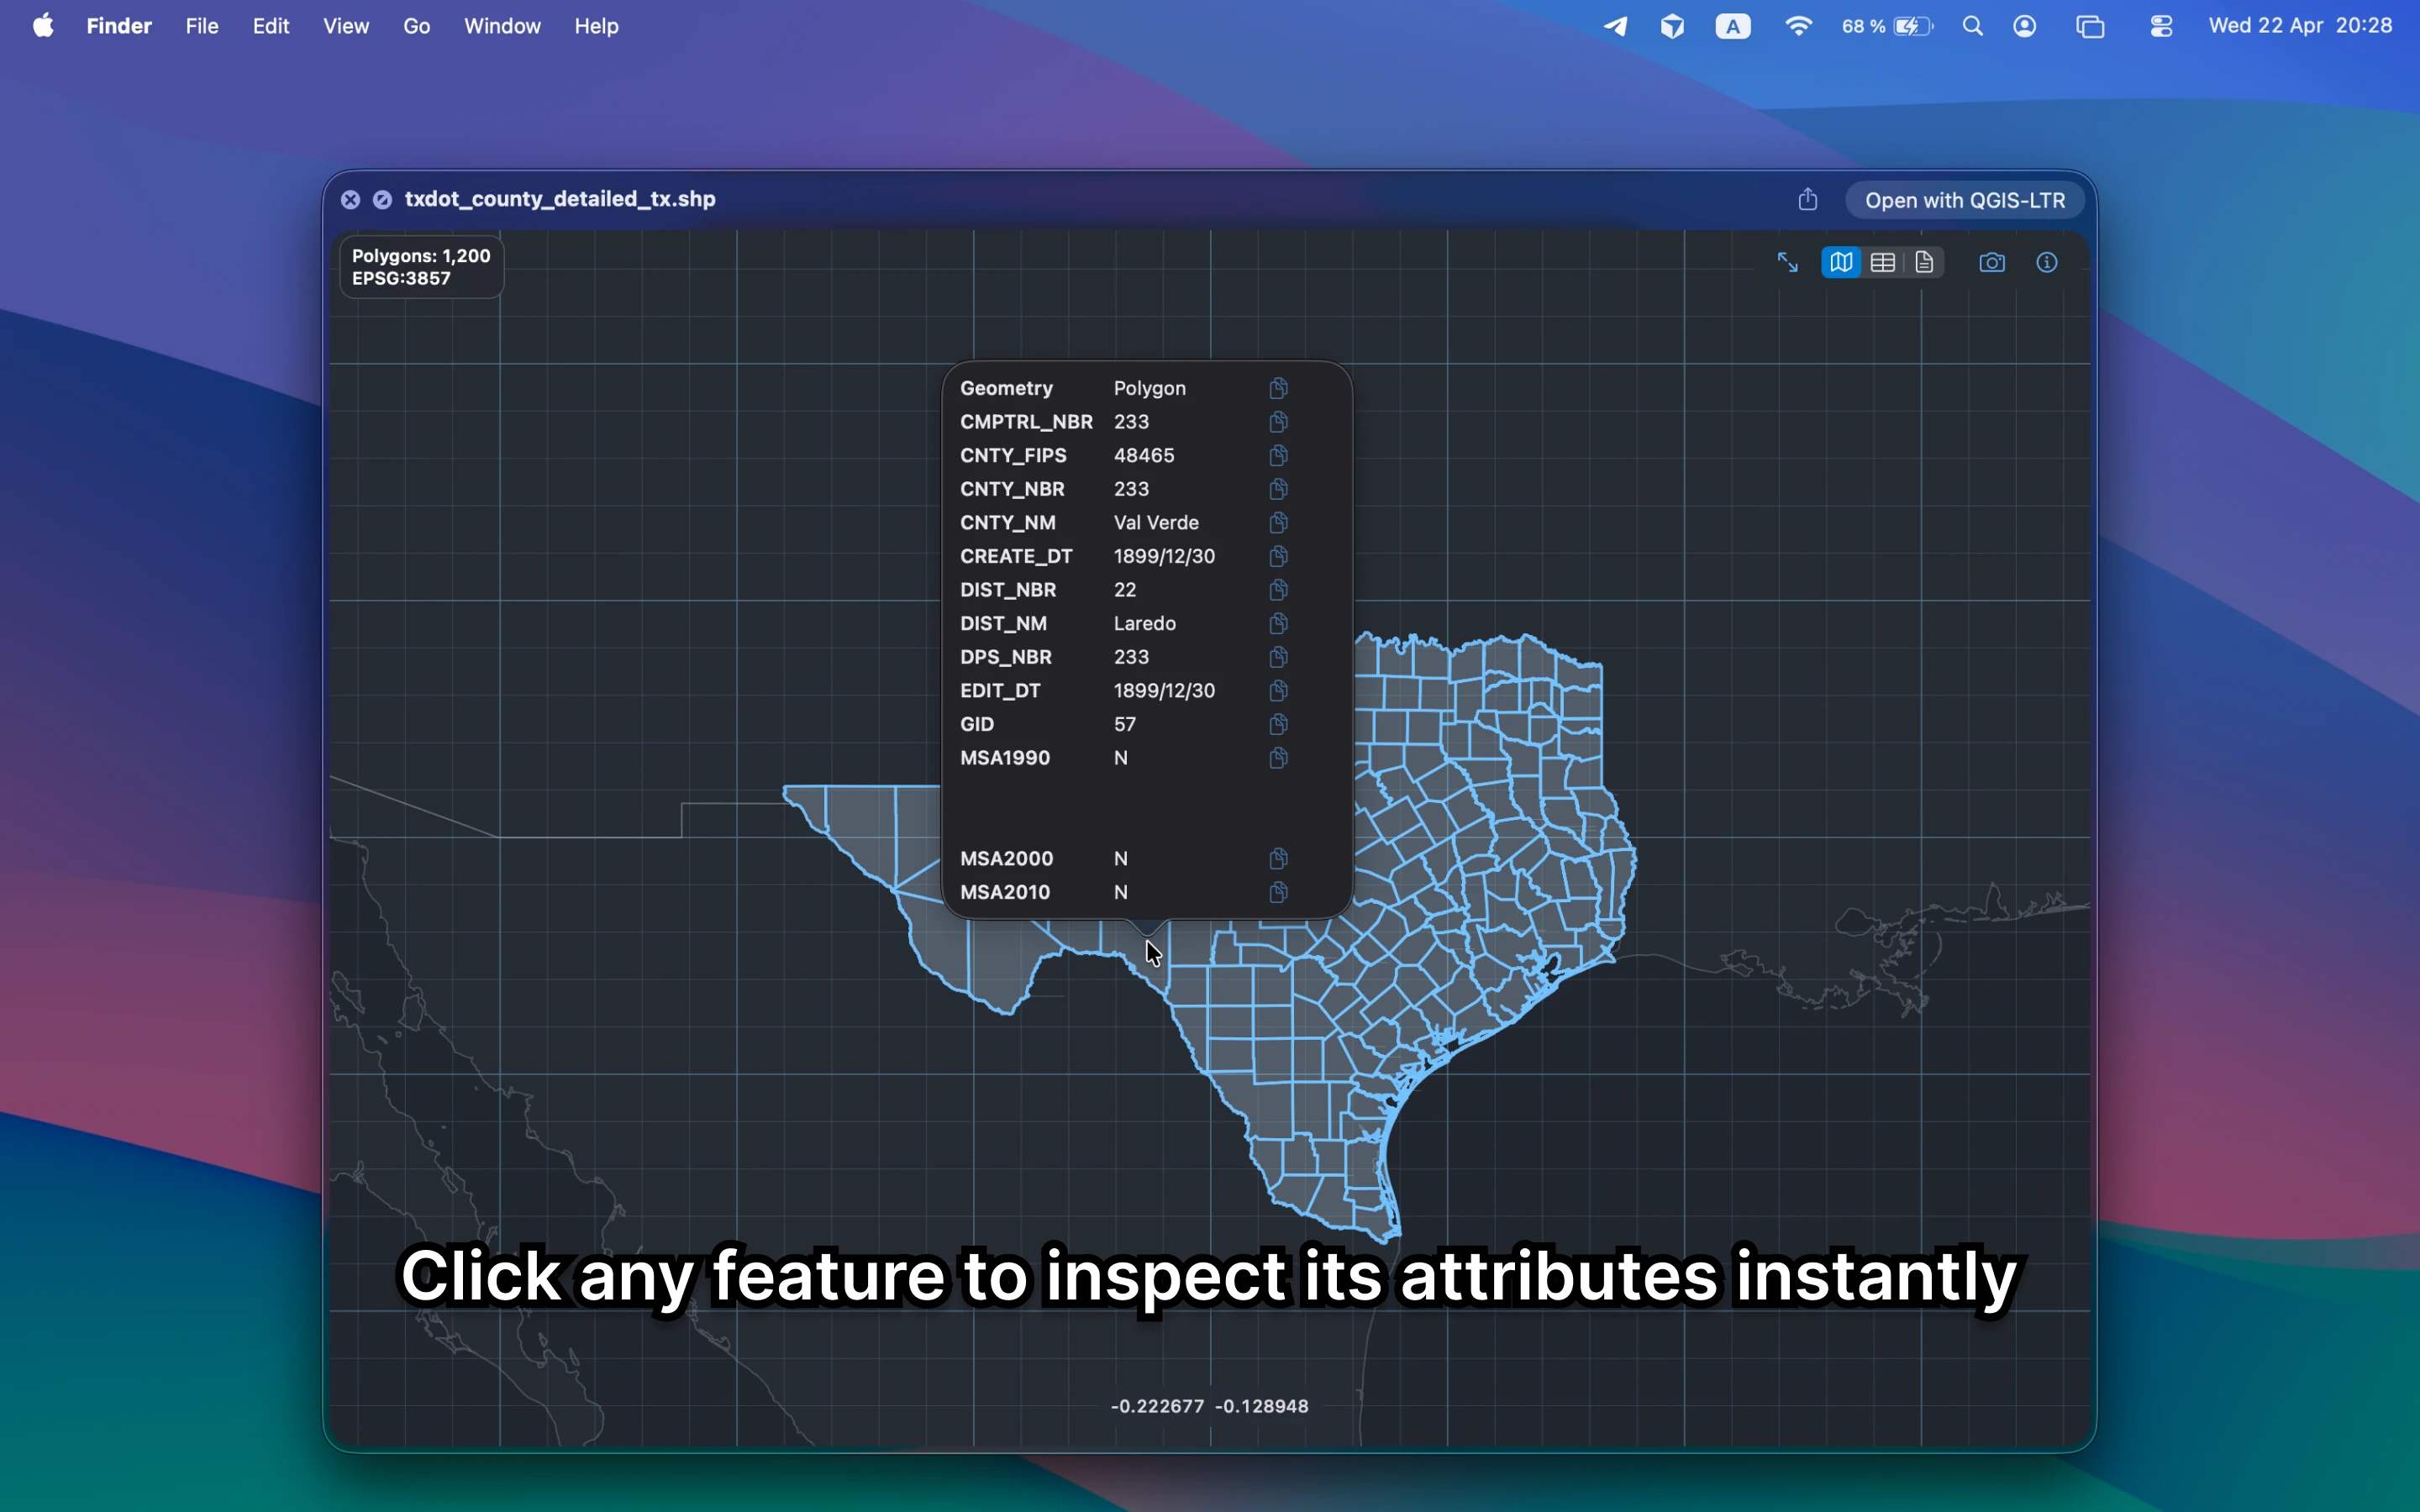Open the Go menu
The height and width of the screenshot is (1512, 2420).
417,26
